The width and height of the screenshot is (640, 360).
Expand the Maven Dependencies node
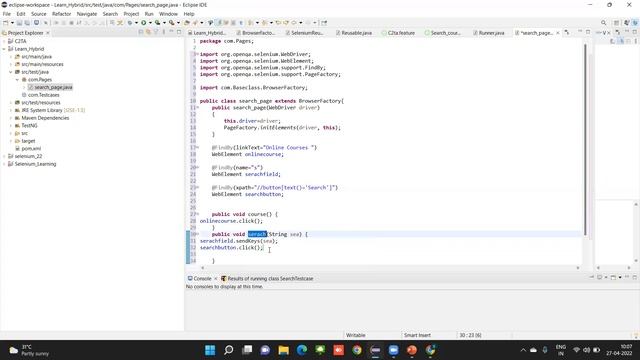11,118
